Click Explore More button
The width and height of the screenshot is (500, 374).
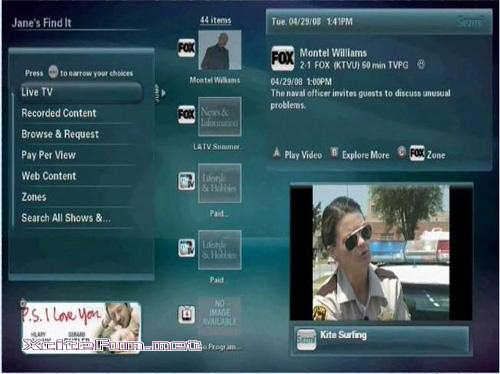click(360, 154)
